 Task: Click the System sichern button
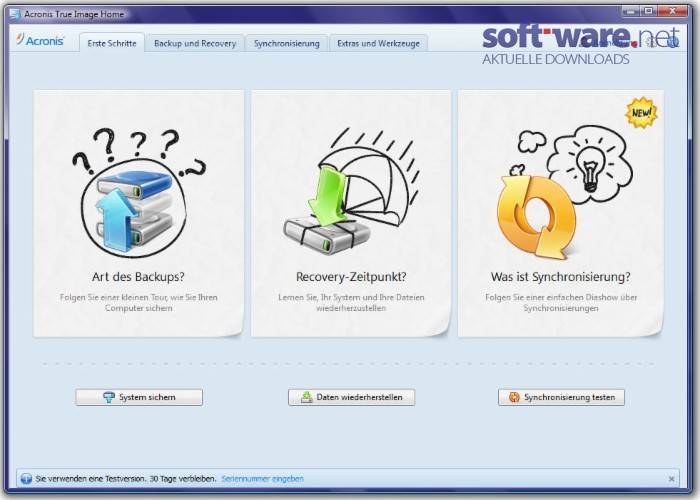coord(139,397)
